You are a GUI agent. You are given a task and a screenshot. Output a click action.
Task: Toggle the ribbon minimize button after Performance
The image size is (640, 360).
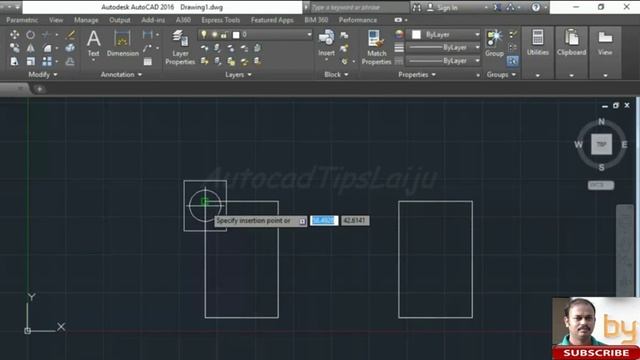point(398,20)
